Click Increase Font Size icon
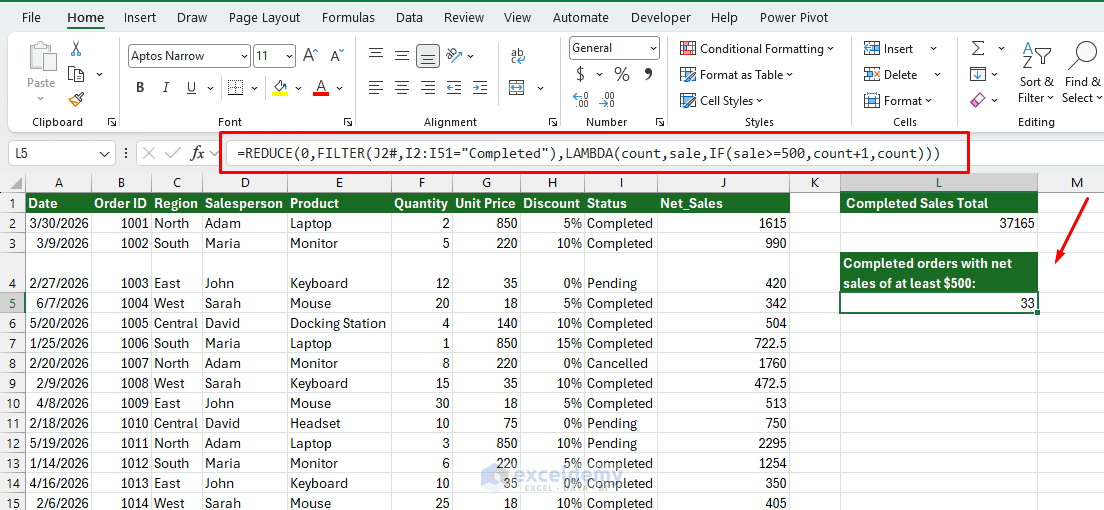This screenshot has height=510, width=1104. 310,56
